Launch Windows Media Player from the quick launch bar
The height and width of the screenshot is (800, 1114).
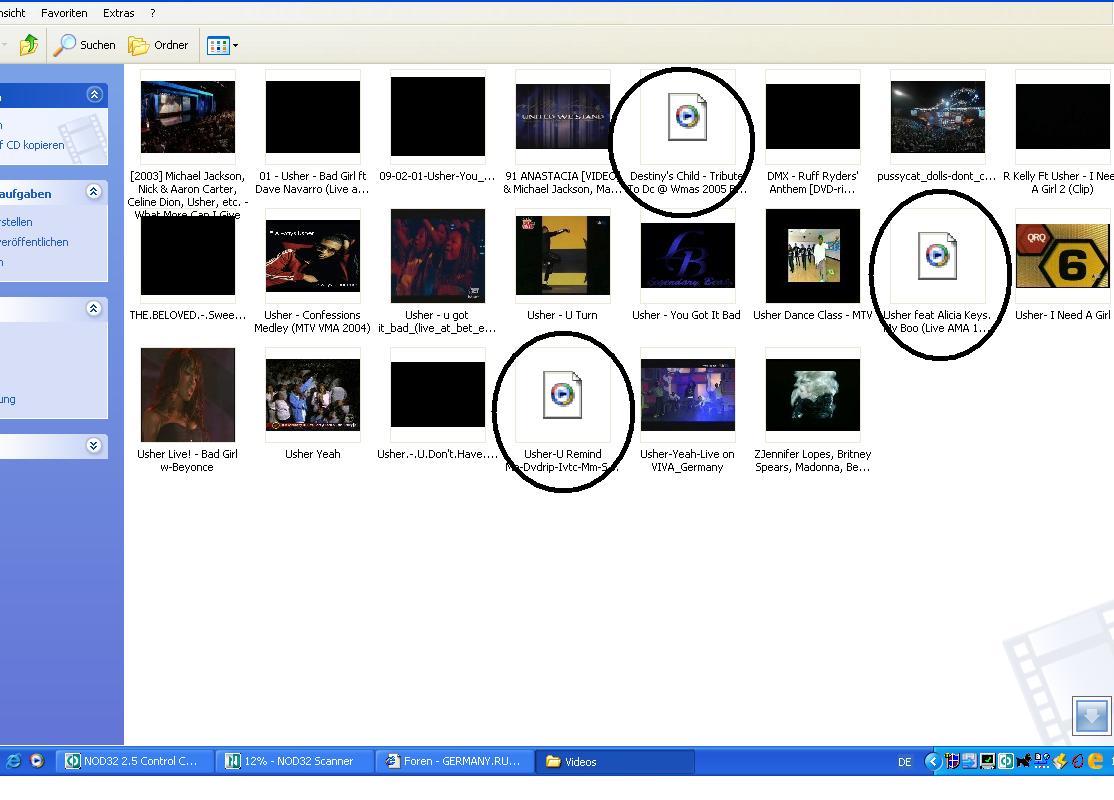pyautogui.click(x=37, y=761)
